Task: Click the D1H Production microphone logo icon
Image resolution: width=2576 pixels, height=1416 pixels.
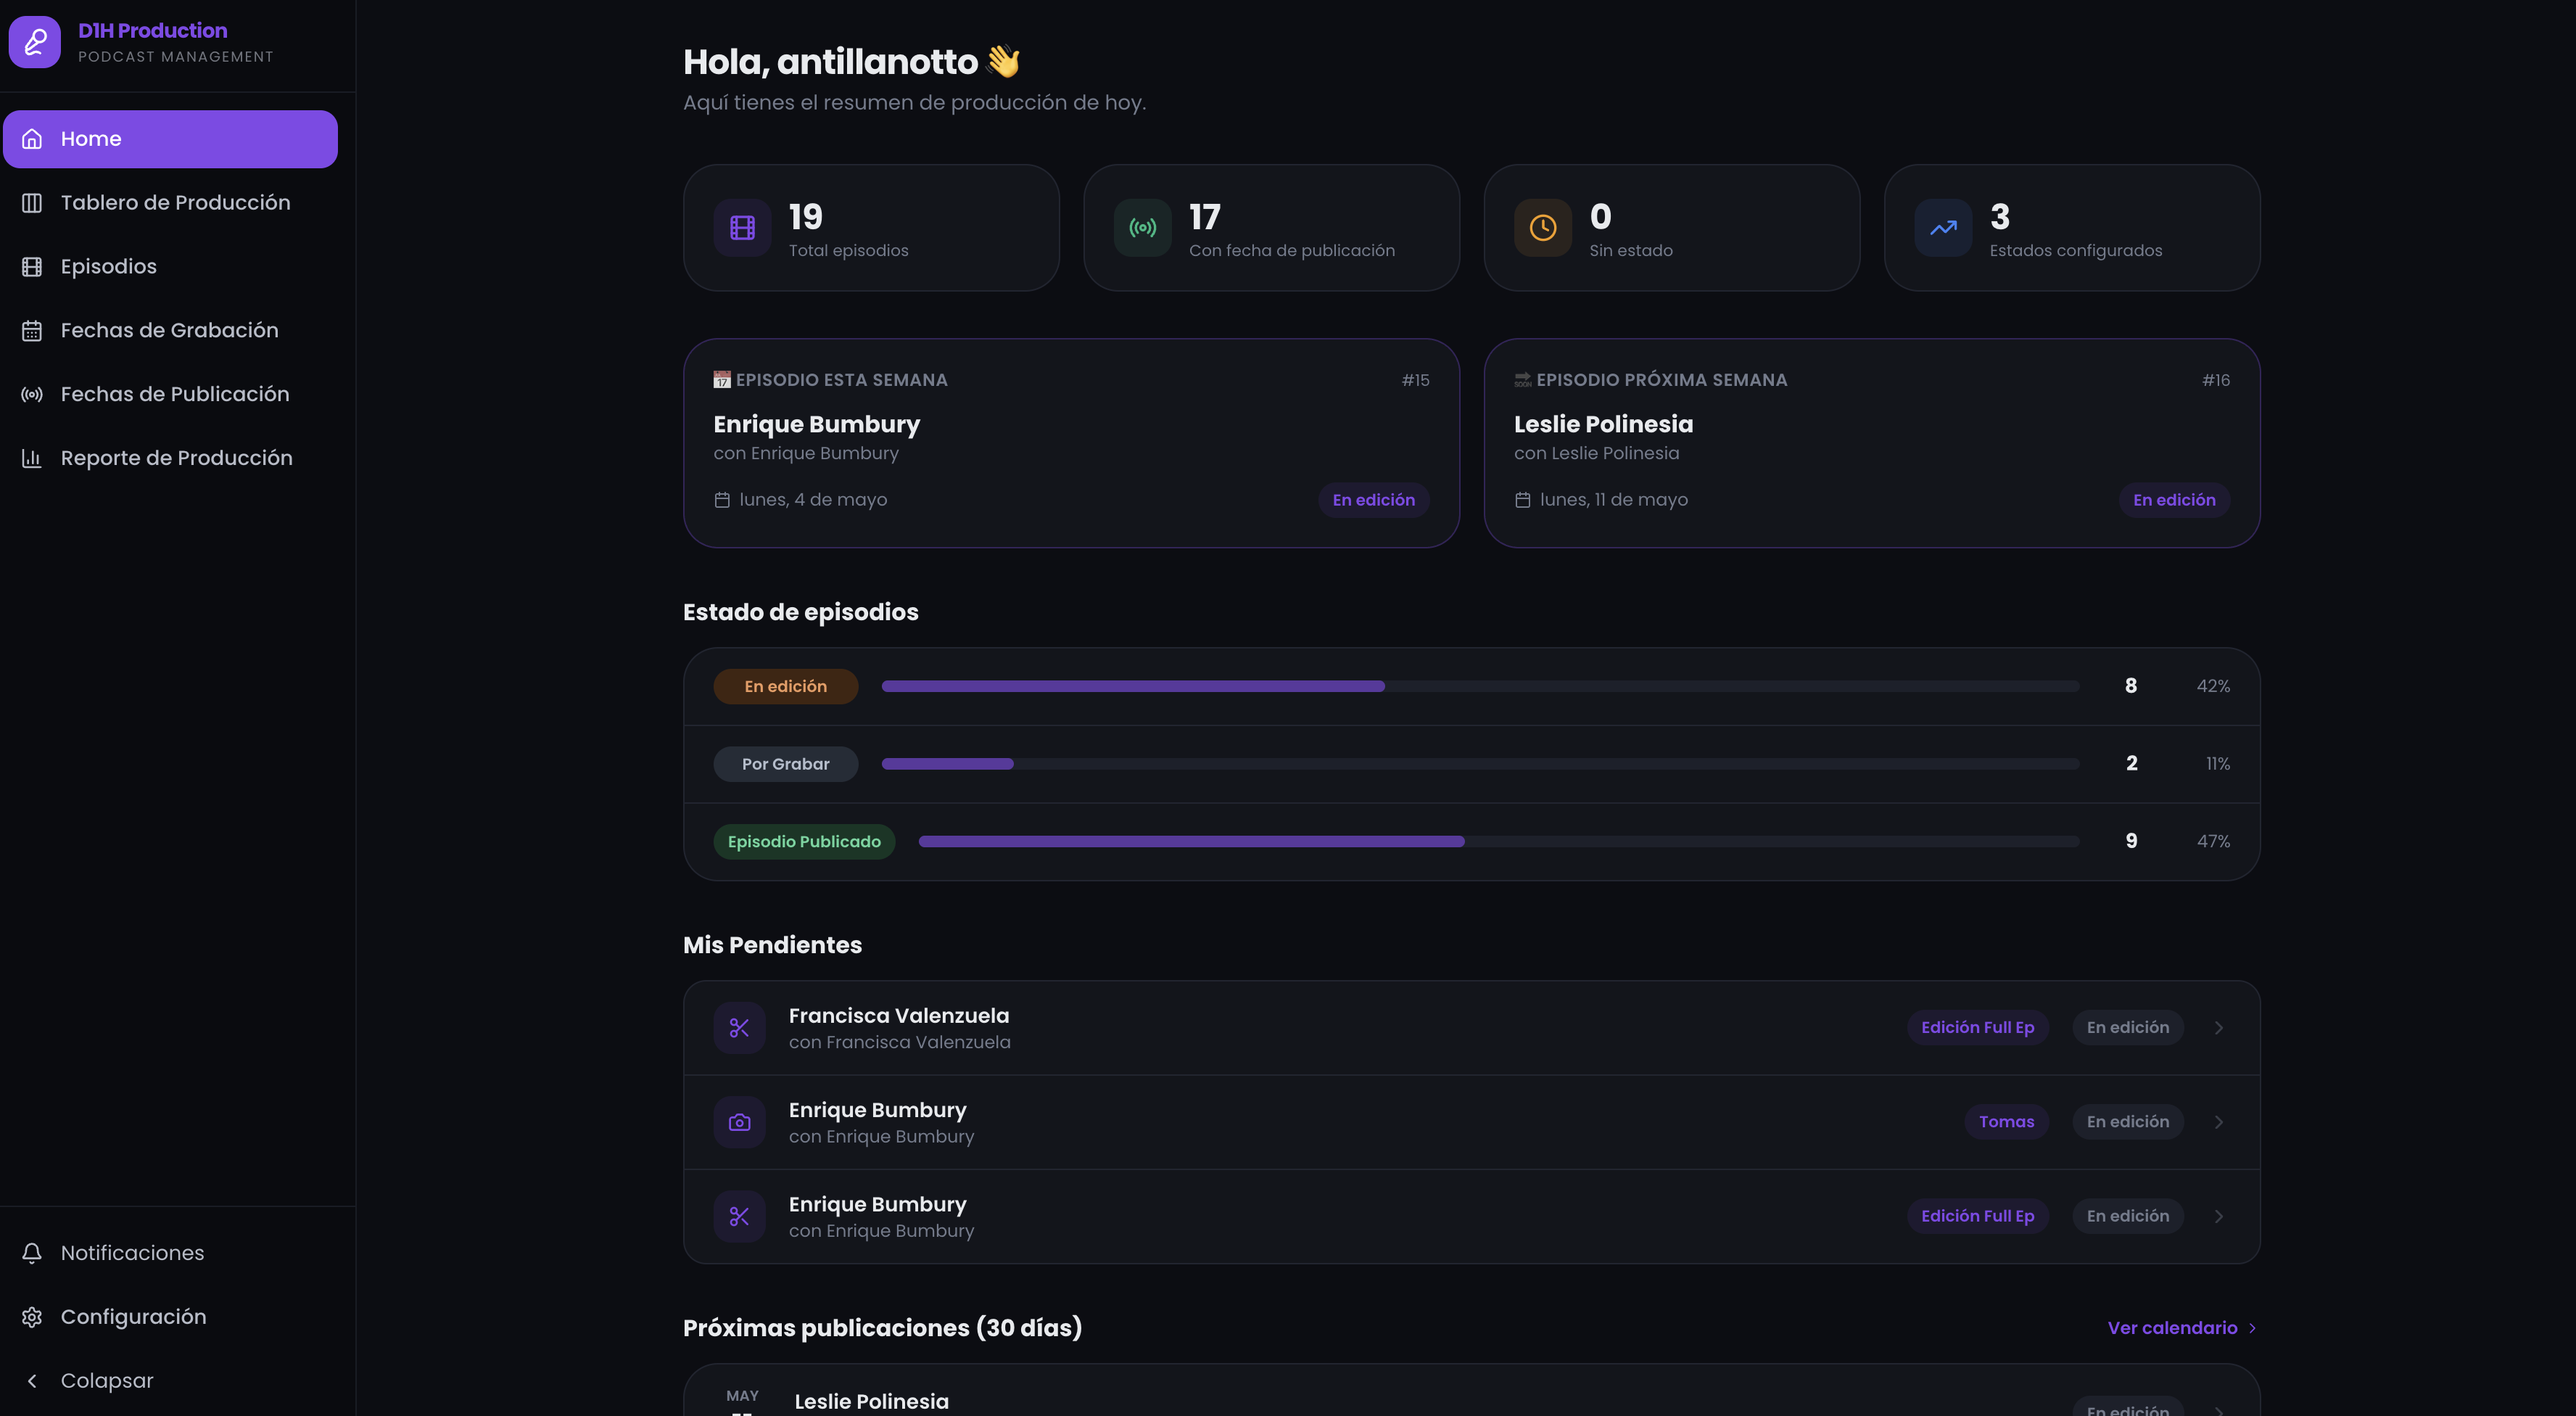Action: pyautogui.click(x=35, y=42)
